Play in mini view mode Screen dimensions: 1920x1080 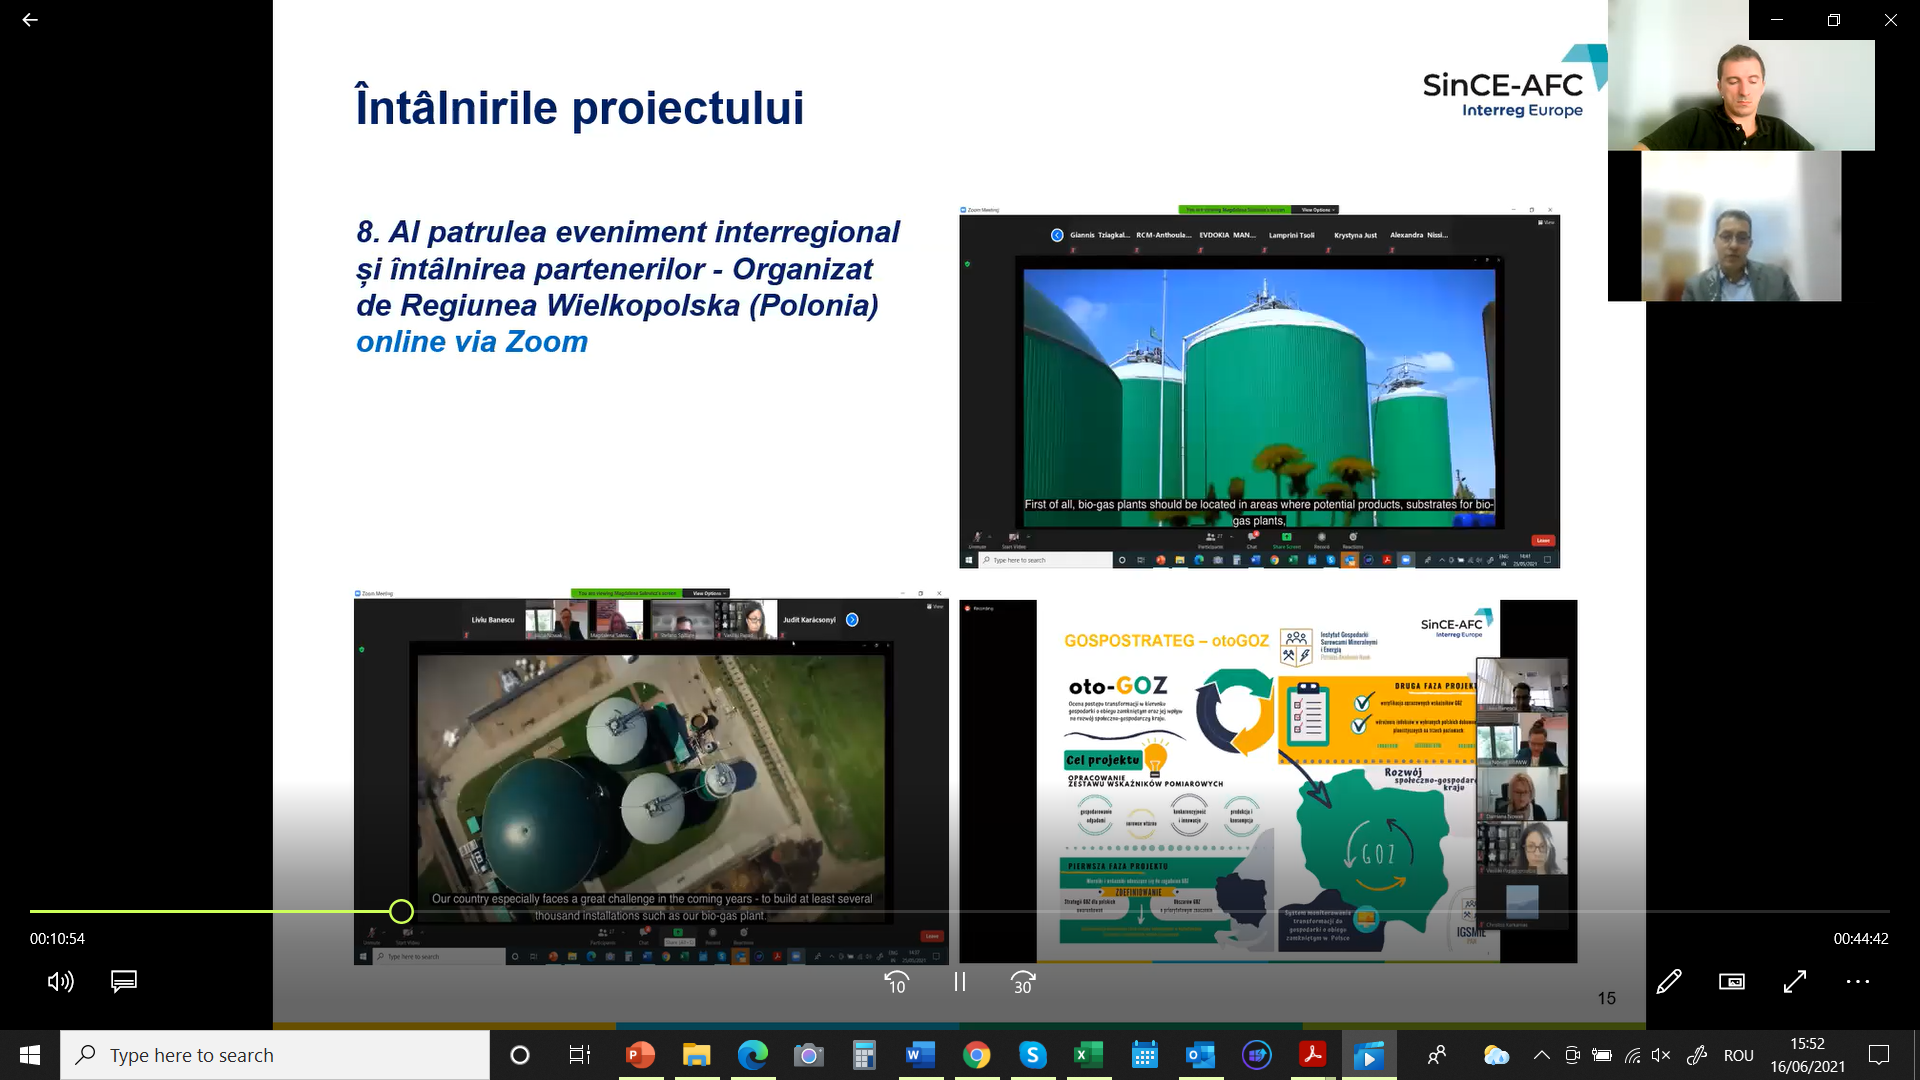pyautogui.click(x=1732, y=982)
